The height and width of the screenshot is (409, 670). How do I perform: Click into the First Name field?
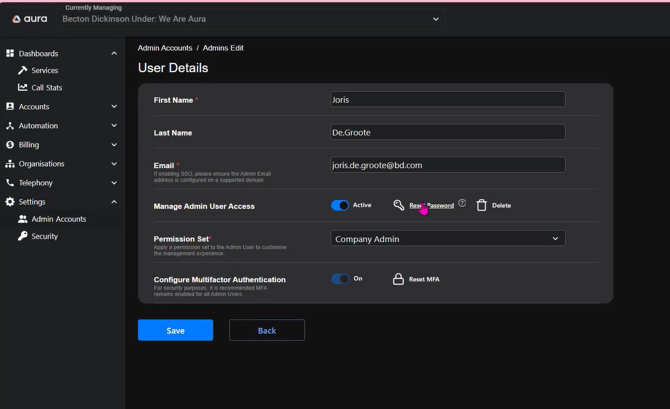coord(447,100)
